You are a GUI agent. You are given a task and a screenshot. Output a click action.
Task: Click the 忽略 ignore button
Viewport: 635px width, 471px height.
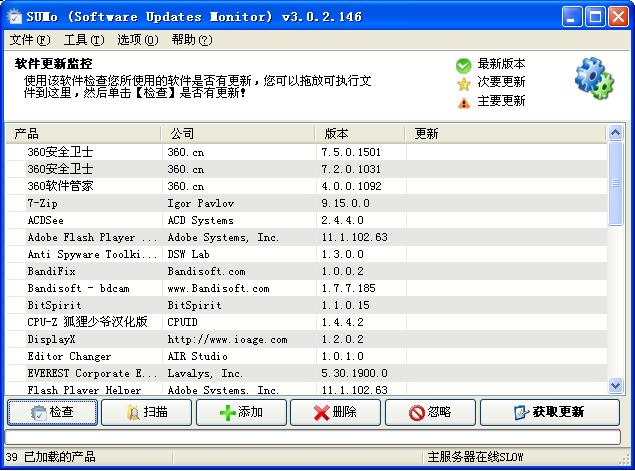(430, 412)
